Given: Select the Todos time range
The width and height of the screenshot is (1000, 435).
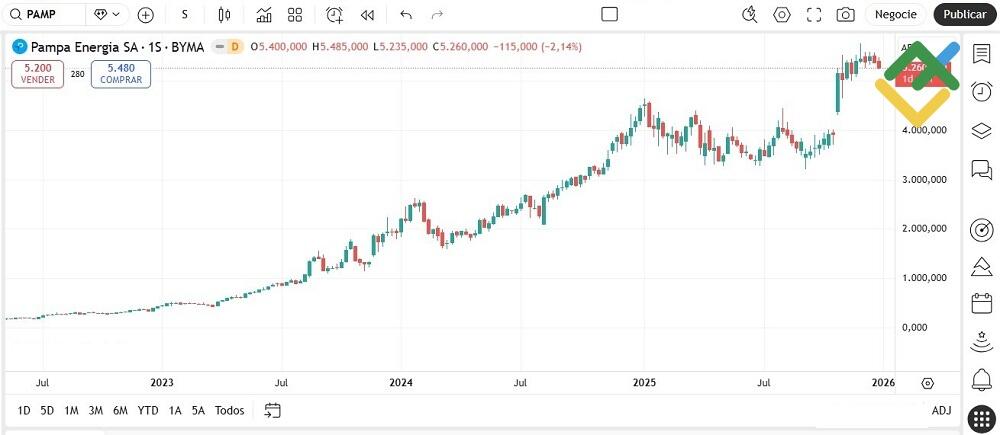Looking at the screenshot, I should pos(230,410).
